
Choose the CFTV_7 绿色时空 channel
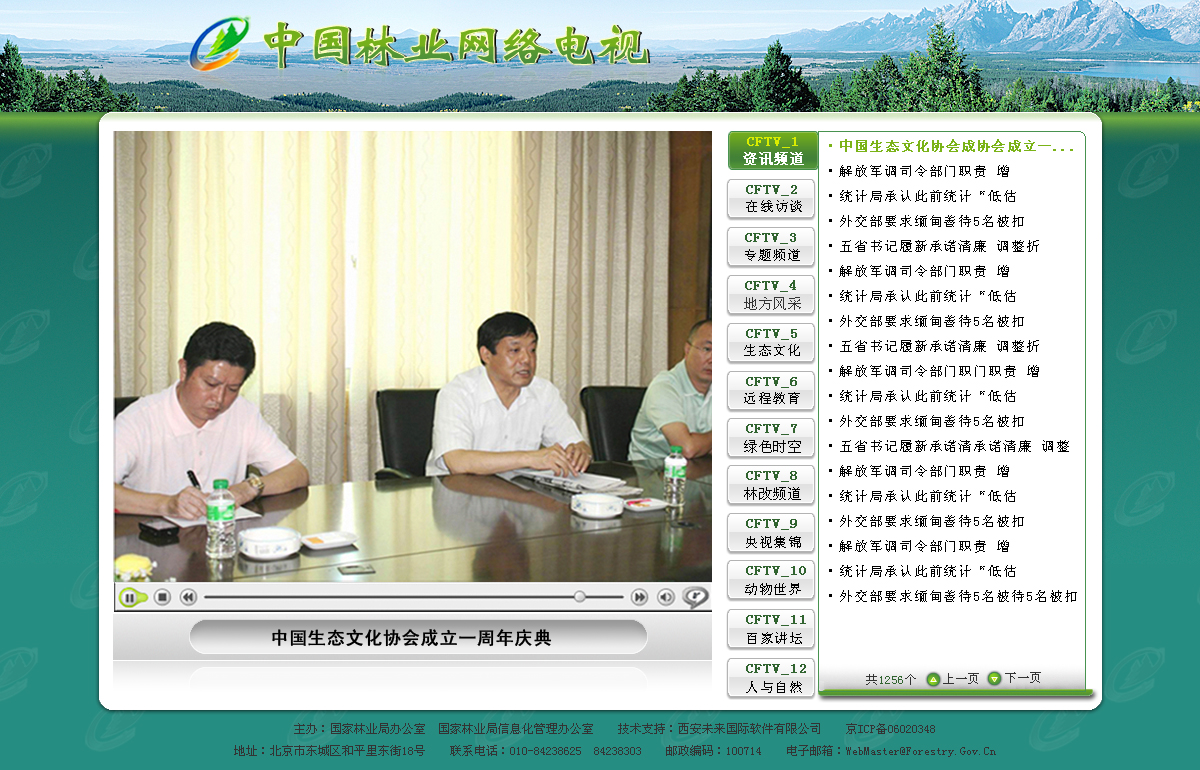coord(771,437)
